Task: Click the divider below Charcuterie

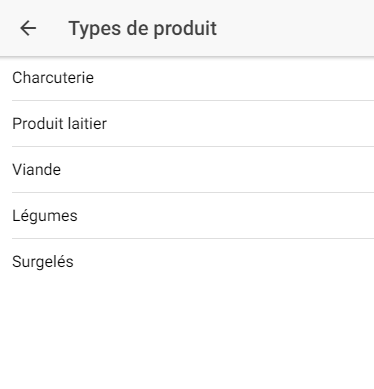Action: click(x=193, y=100)
